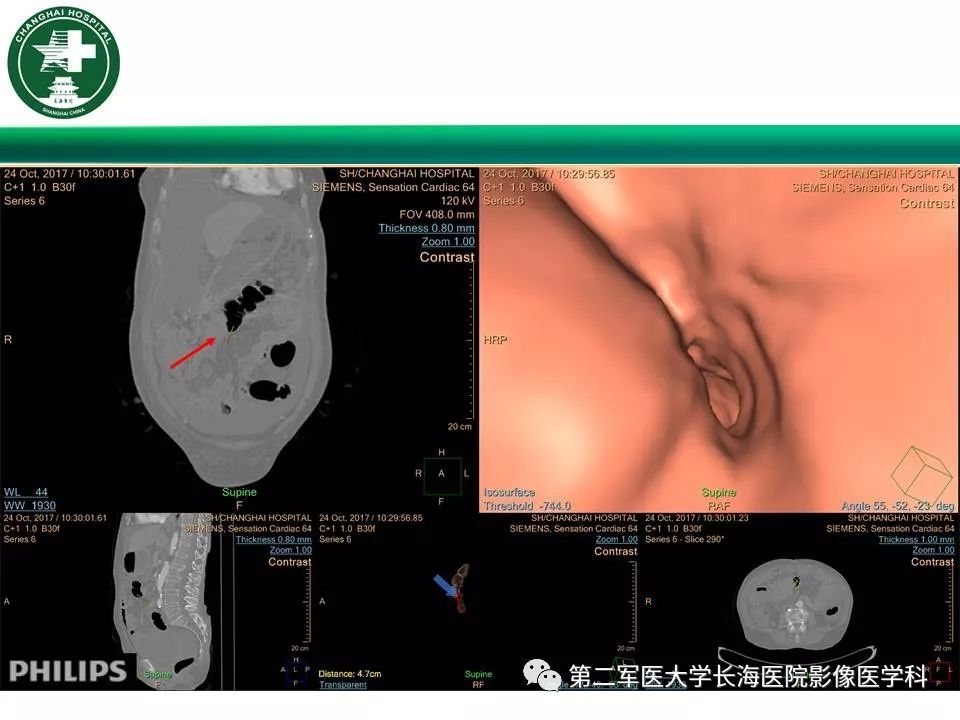This screenshot has width=960, height=720.
Task: Click Series 6 label in coronal view
Action: (x=24, y=201)
